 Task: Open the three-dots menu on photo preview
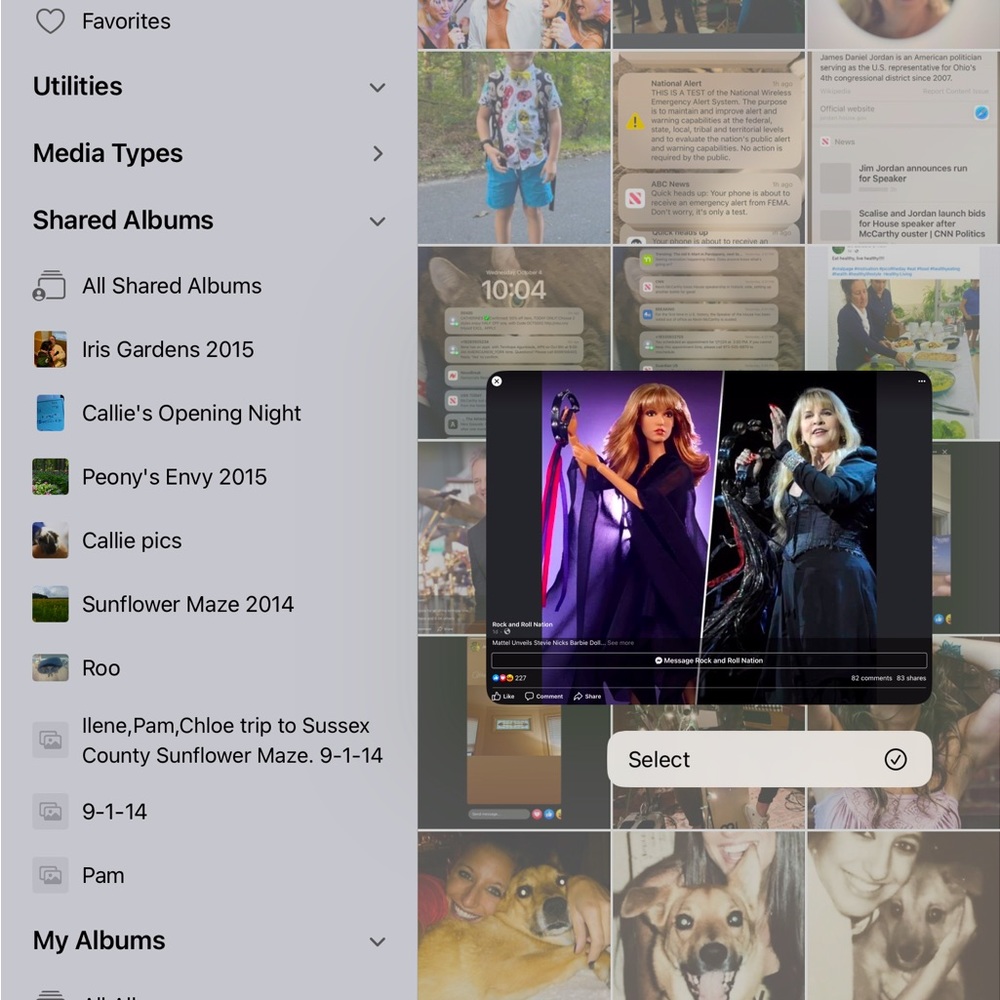pyautogui.click(x=922, y=381)
